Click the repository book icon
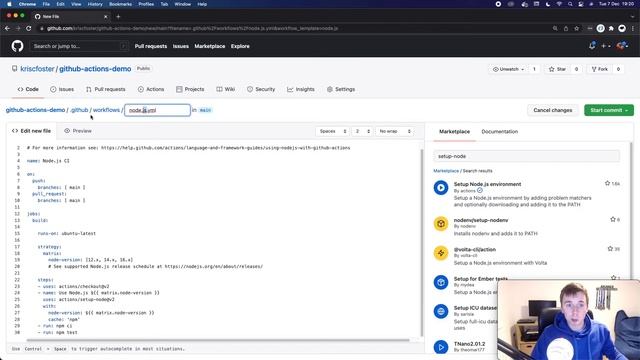 tap(15, 69)
